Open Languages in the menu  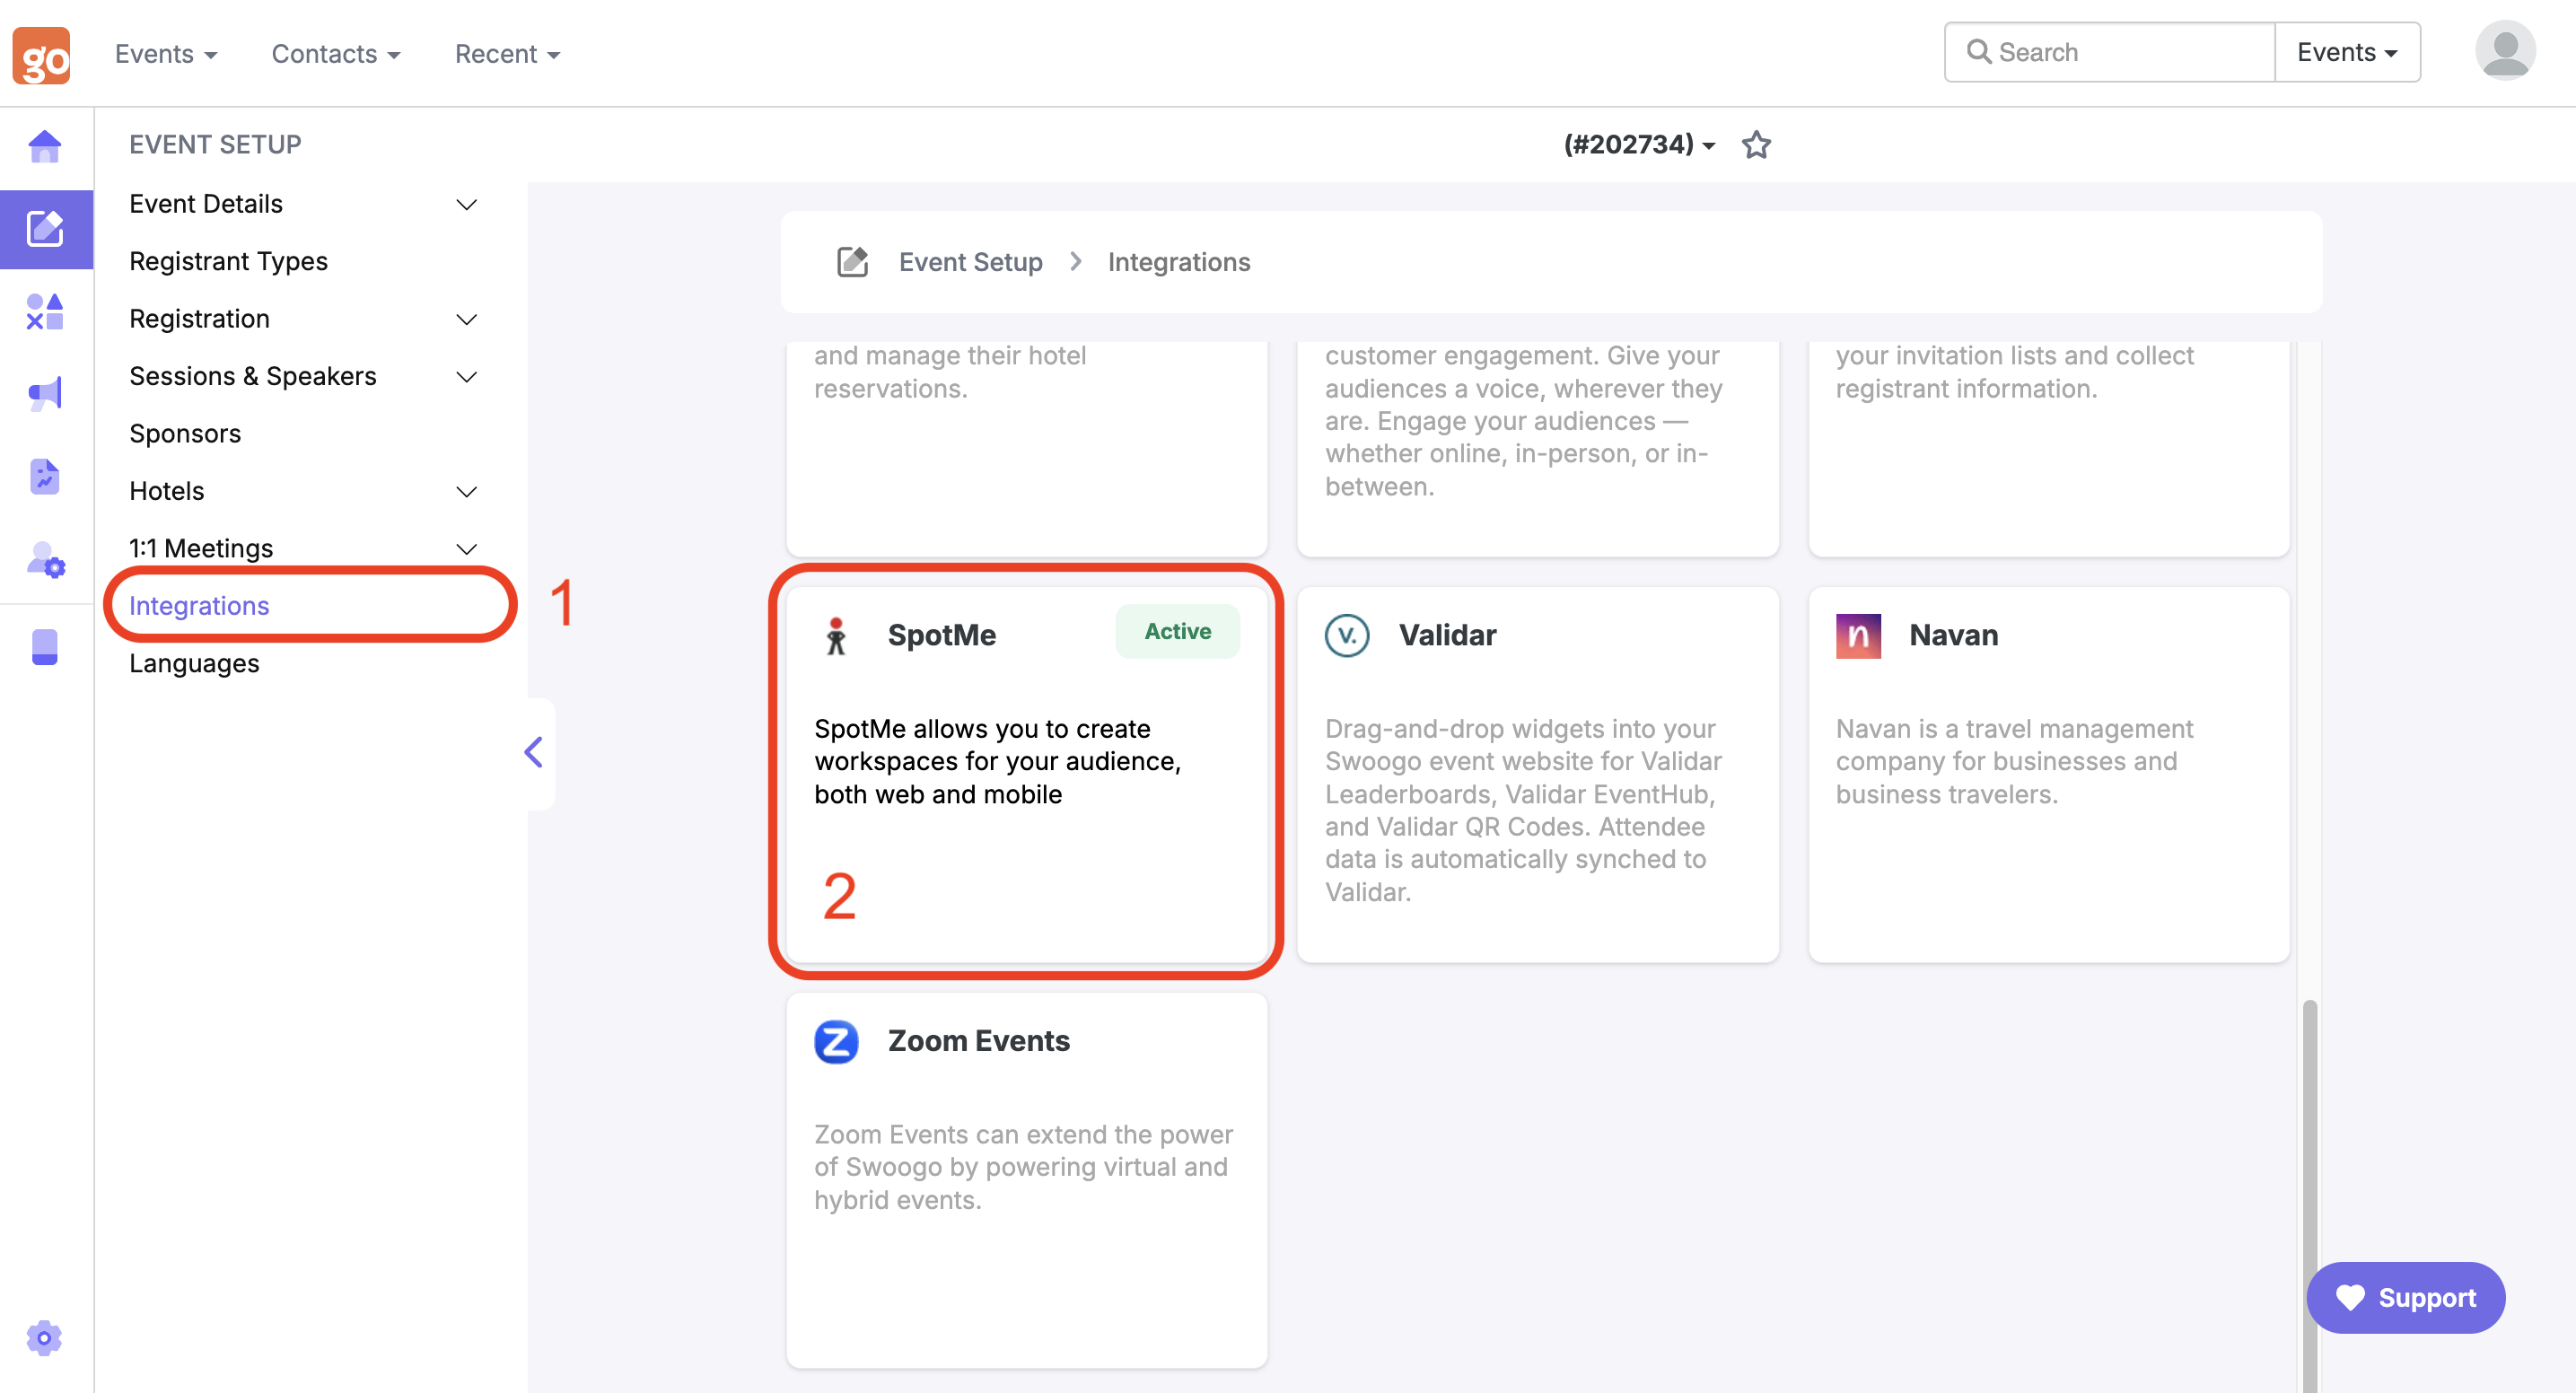pyautogui.click(x=194, y=664)
